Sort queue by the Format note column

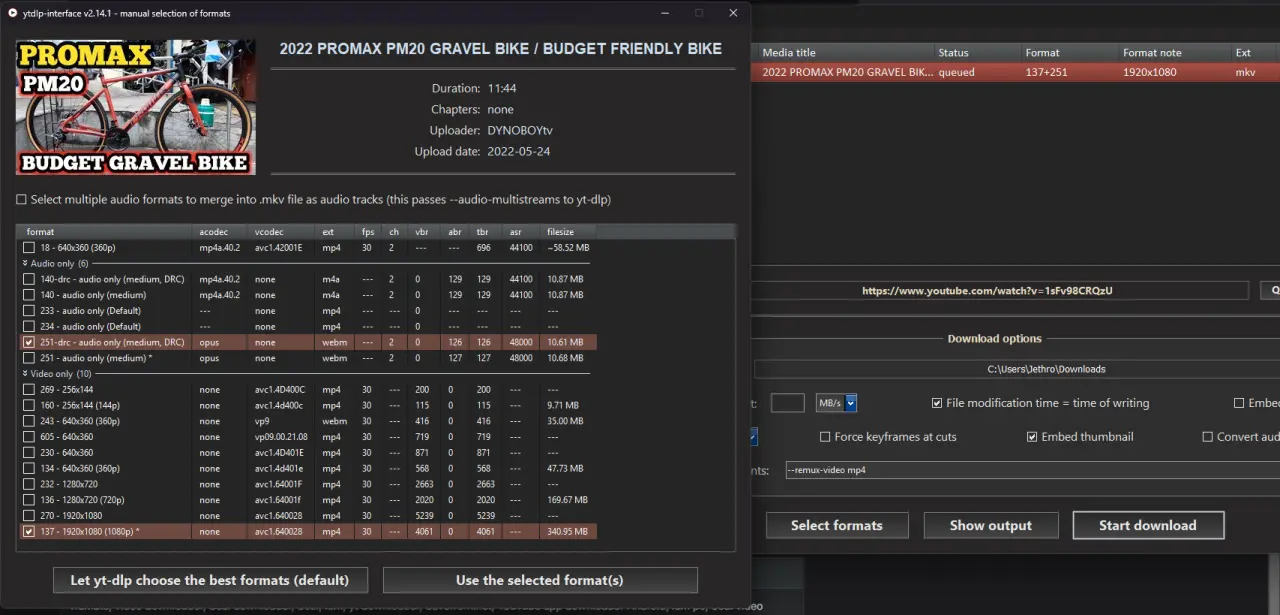click(x=1173, y=53)
